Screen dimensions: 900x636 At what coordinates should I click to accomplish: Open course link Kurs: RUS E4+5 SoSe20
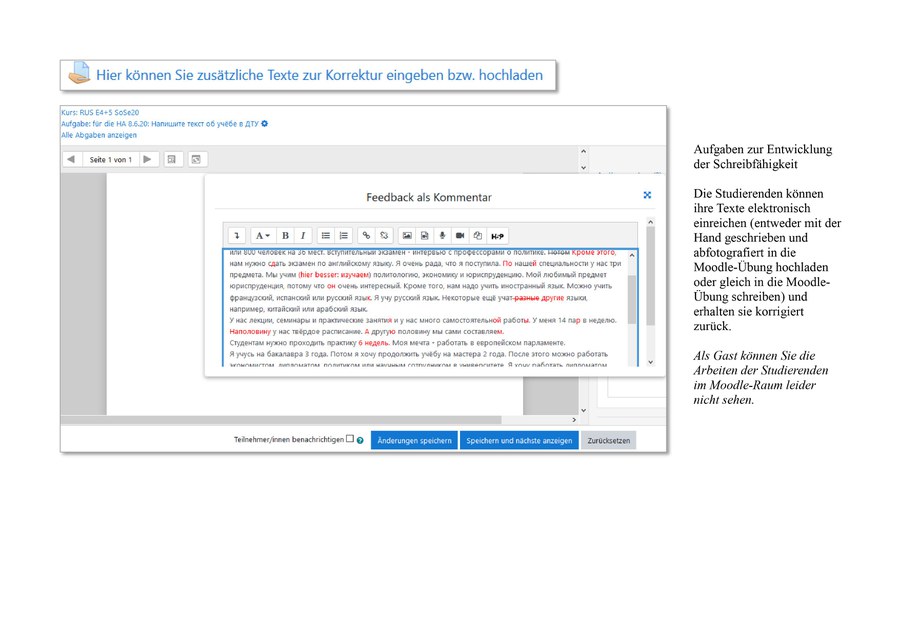(100, 113)
